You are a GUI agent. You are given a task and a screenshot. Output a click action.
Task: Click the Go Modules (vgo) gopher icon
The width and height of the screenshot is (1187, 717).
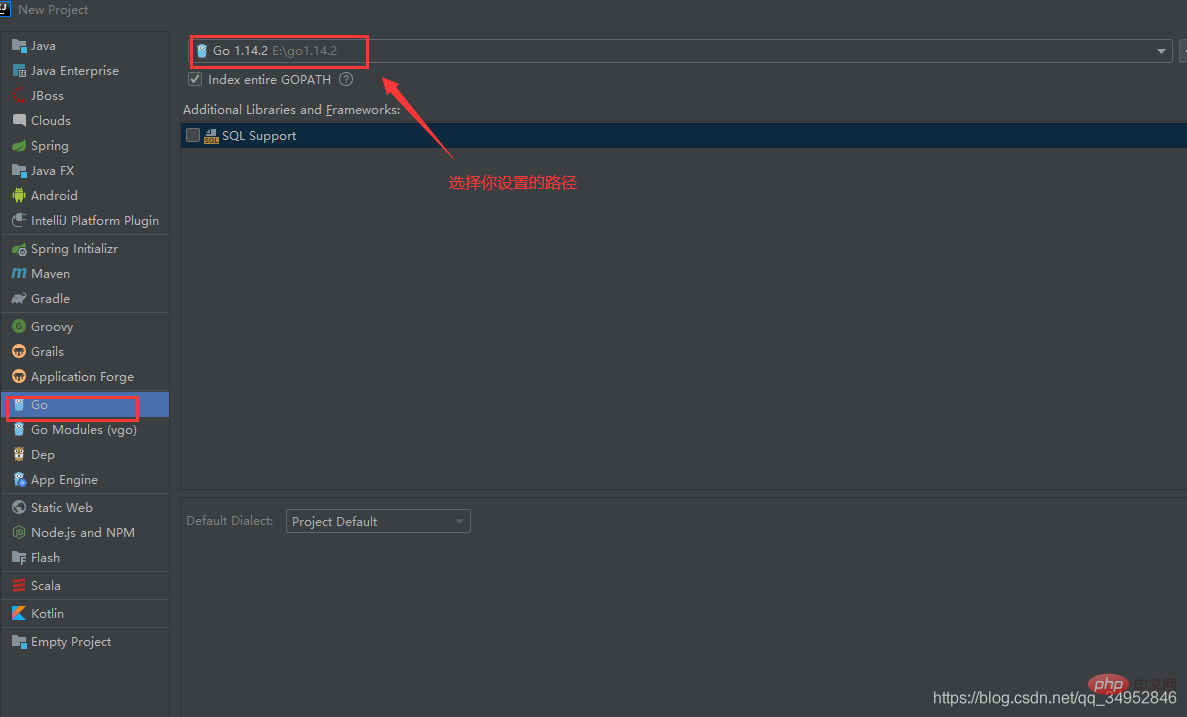pyautogui.click(x=19, y=429)
